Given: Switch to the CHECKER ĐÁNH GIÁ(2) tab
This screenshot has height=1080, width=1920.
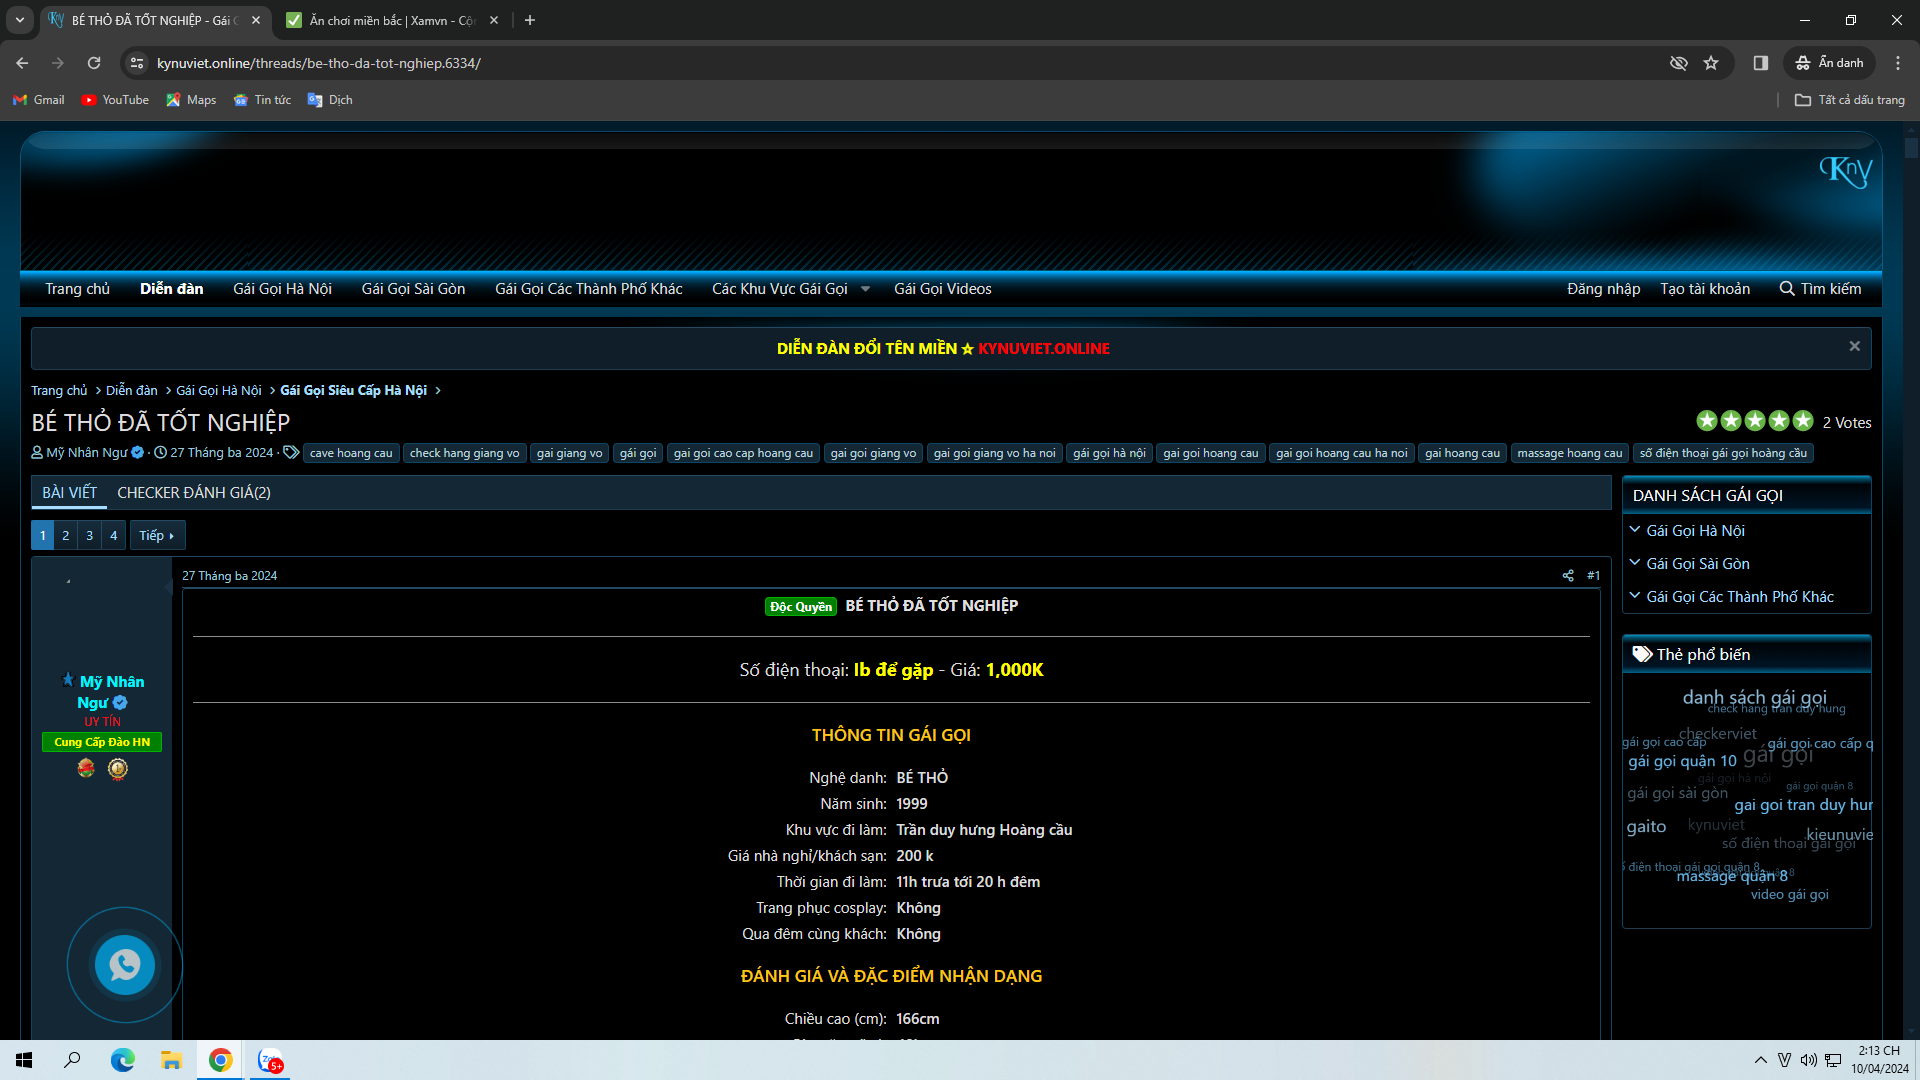Looking at the screenshot, I should point(194,493).
